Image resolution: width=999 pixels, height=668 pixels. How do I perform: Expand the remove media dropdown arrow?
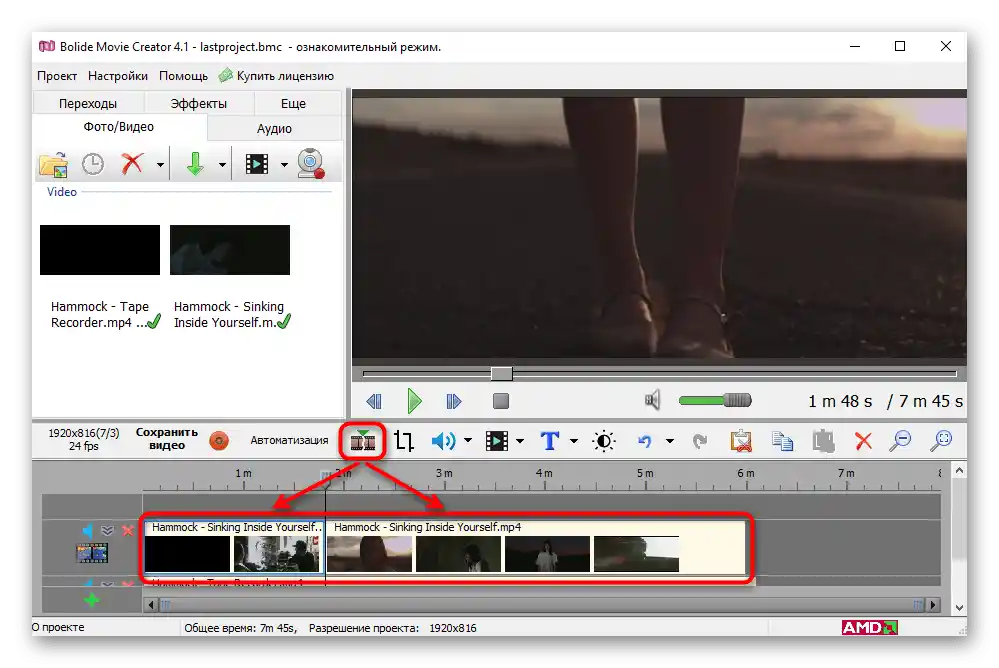160,165
